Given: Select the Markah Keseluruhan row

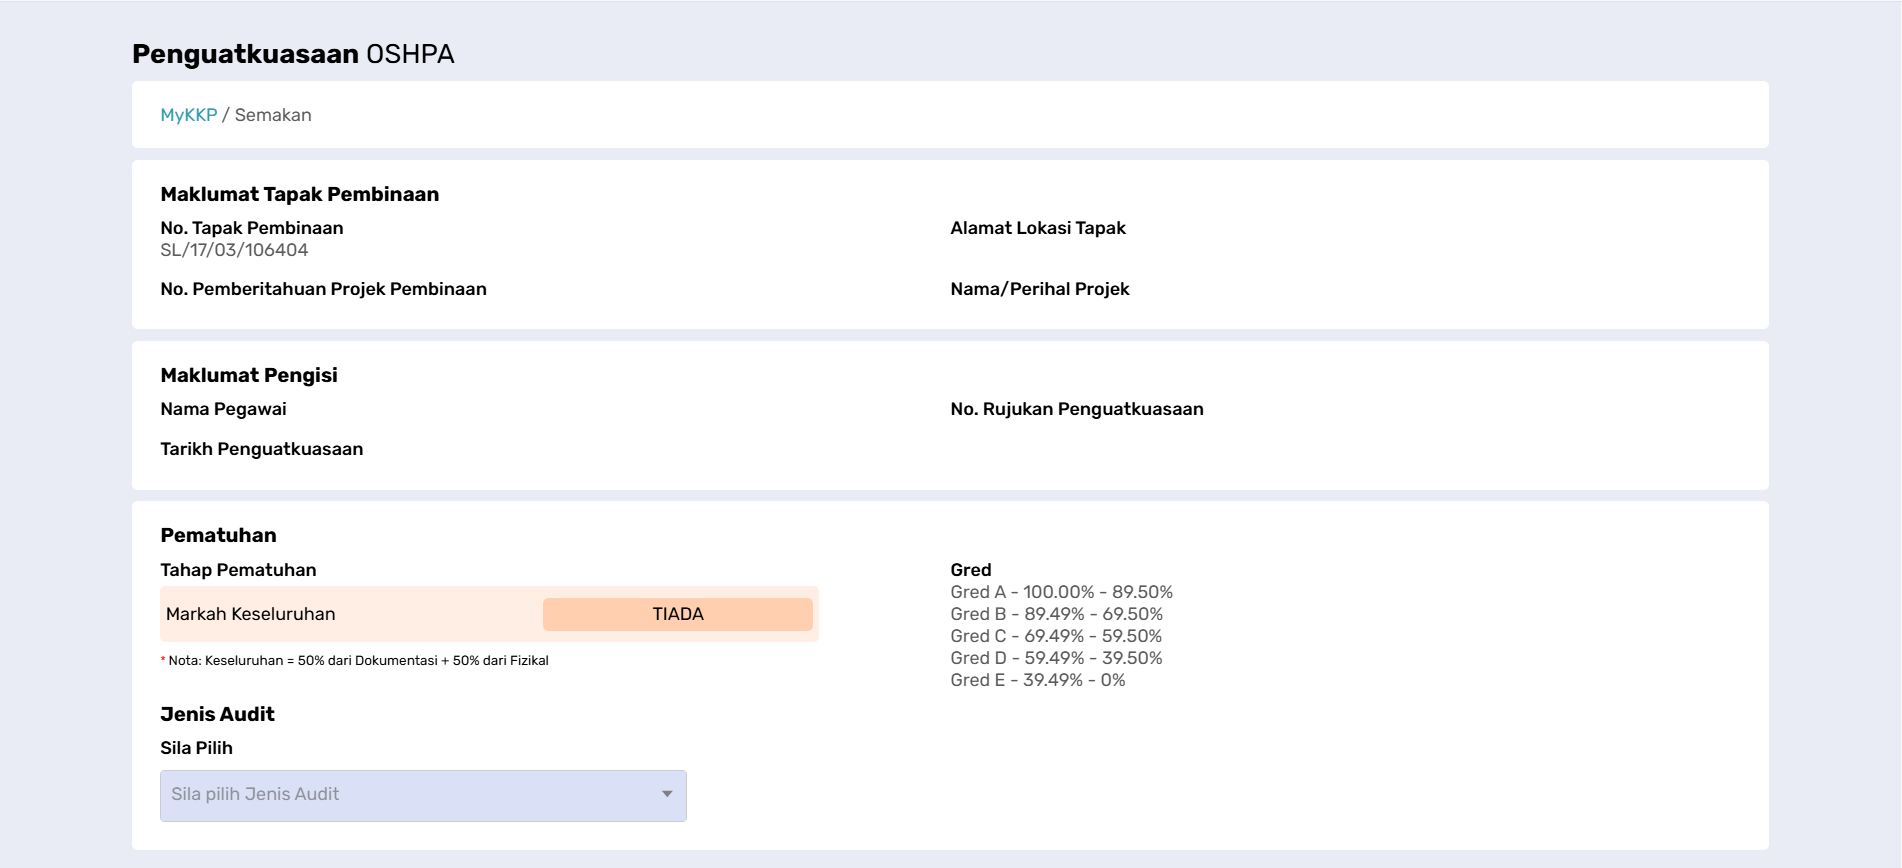Looking at the screenshot, I should [489, 614].
